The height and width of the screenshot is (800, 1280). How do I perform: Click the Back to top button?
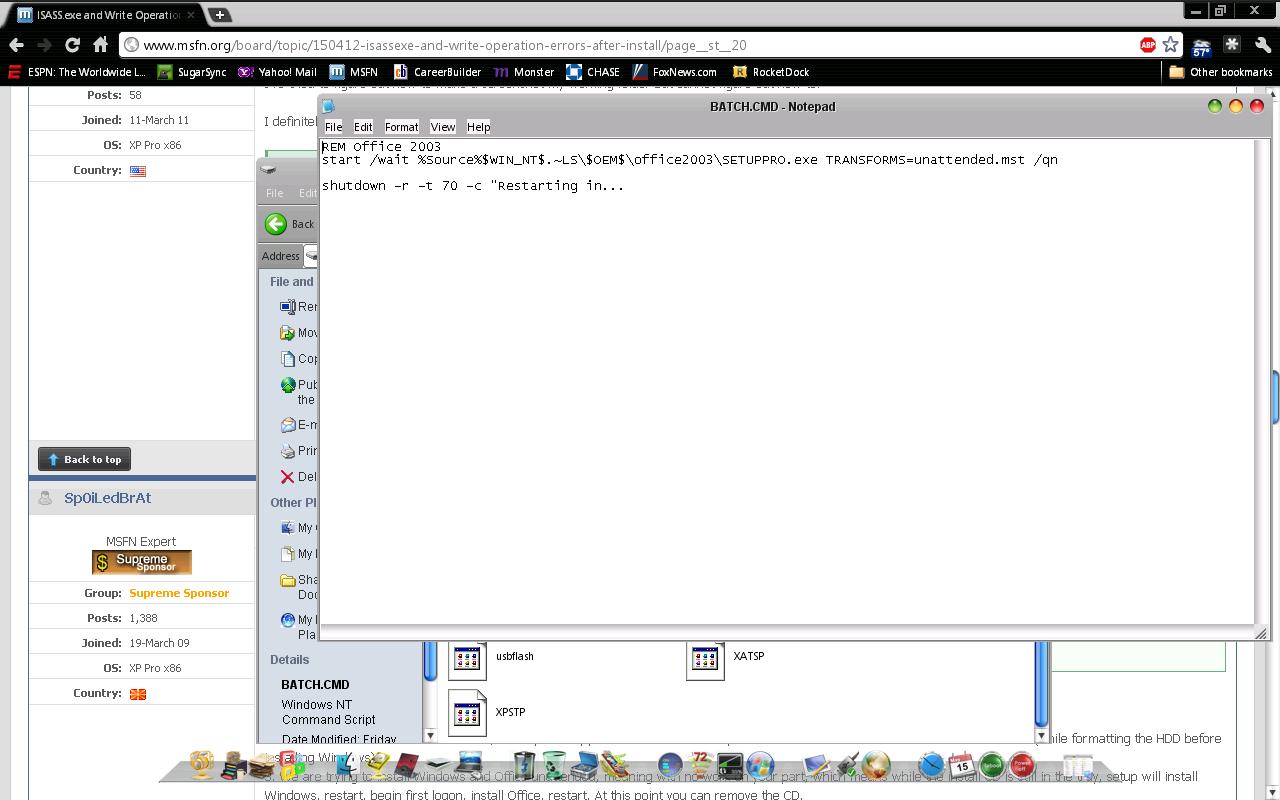84,460
